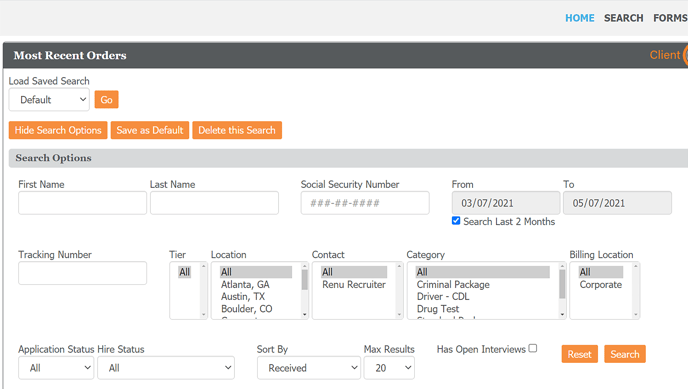688x389 pixels.
Task: Select All in Billing Location list
Action: click(x=601, y=272)
